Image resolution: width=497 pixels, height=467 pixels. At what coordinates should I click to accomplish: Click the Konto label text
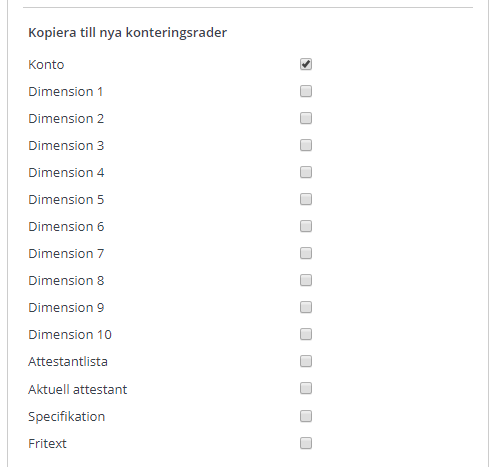tap(46, 65)
